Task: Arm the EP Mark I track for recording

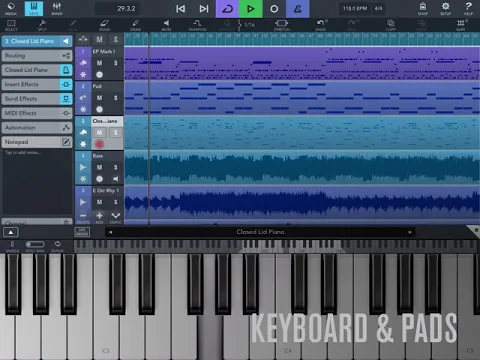Action: click(99, 75)
